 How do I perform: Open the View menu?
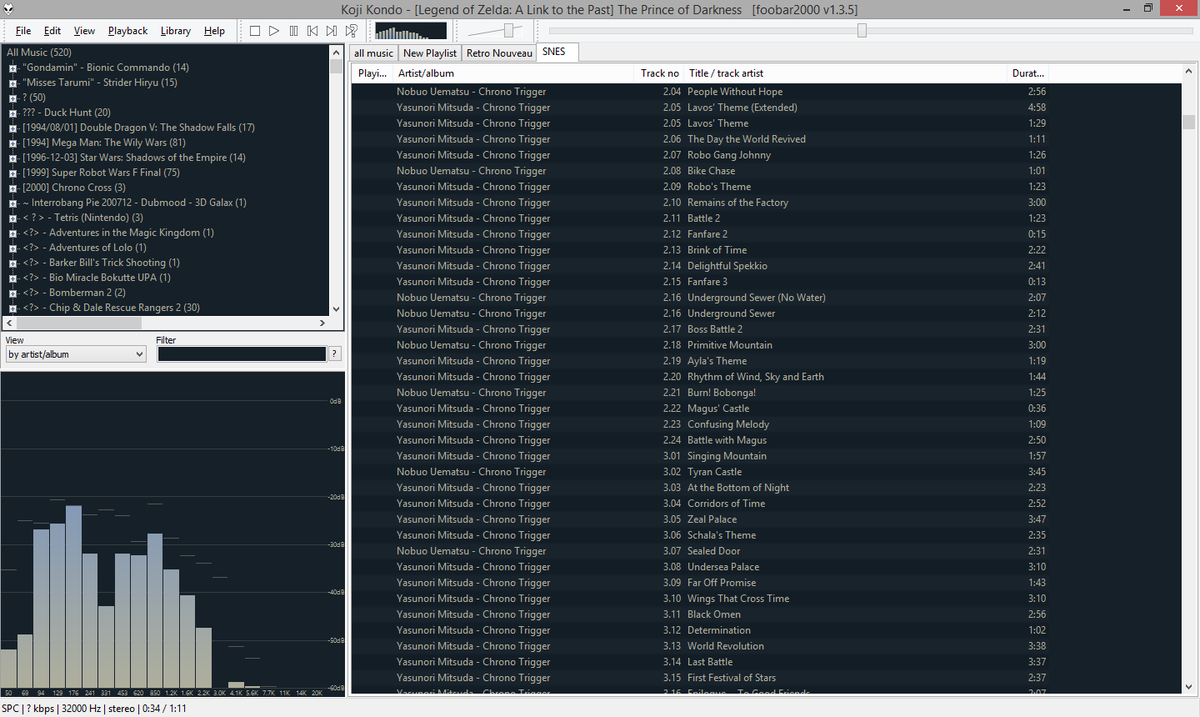[84, 31]
